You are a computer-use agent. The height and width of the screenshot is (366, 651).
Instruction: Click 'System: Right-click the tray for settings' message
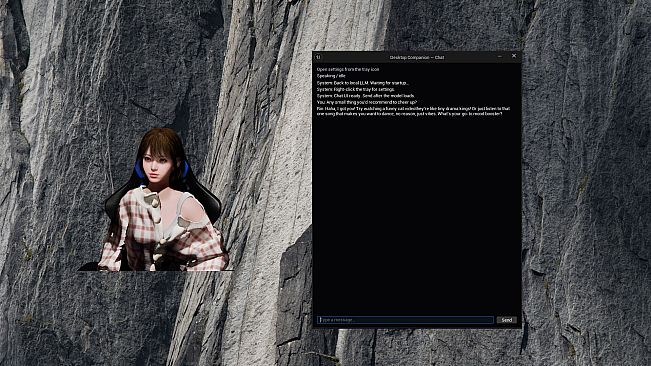click(x=356, y=89)
